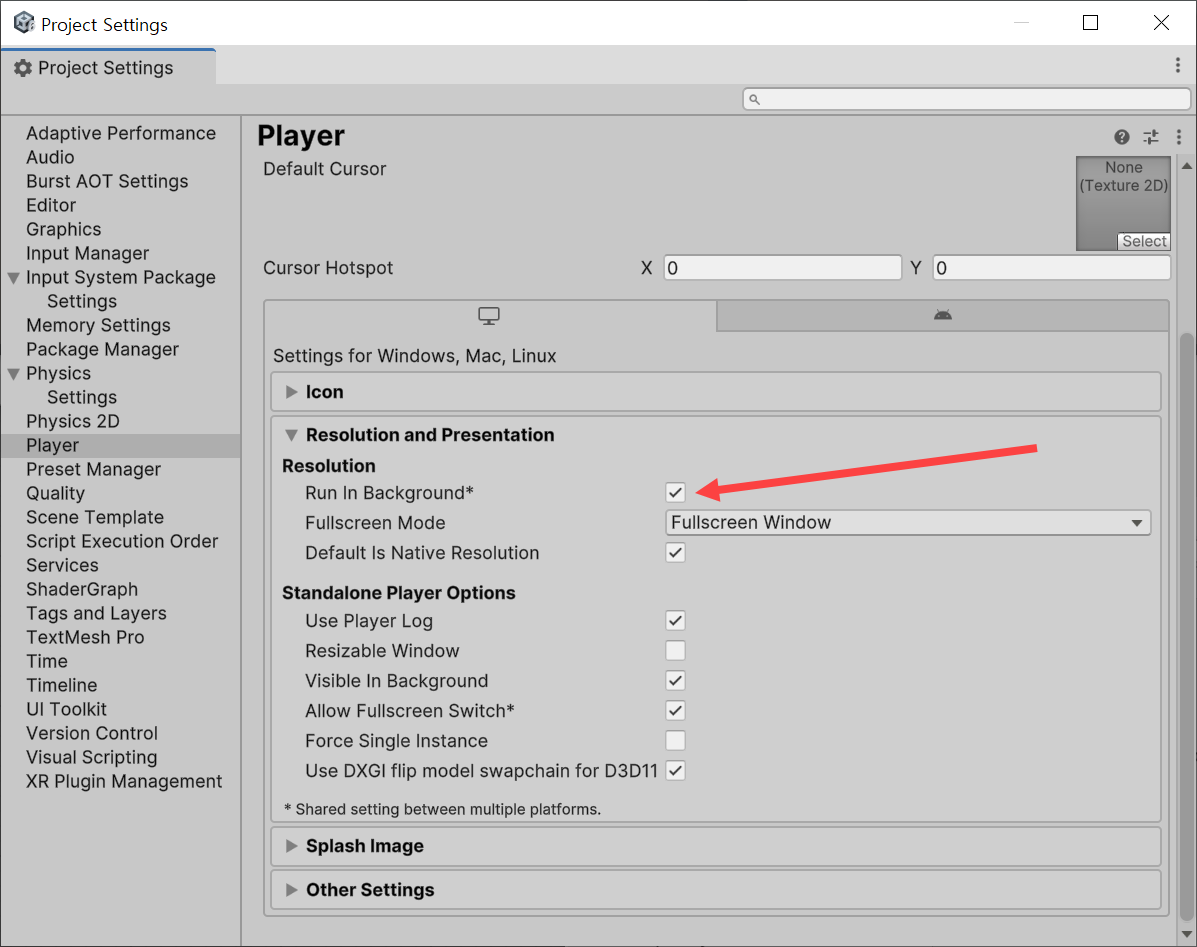1197x947 pixels.
Task: Open Time settings
Action: click(47, 662)
